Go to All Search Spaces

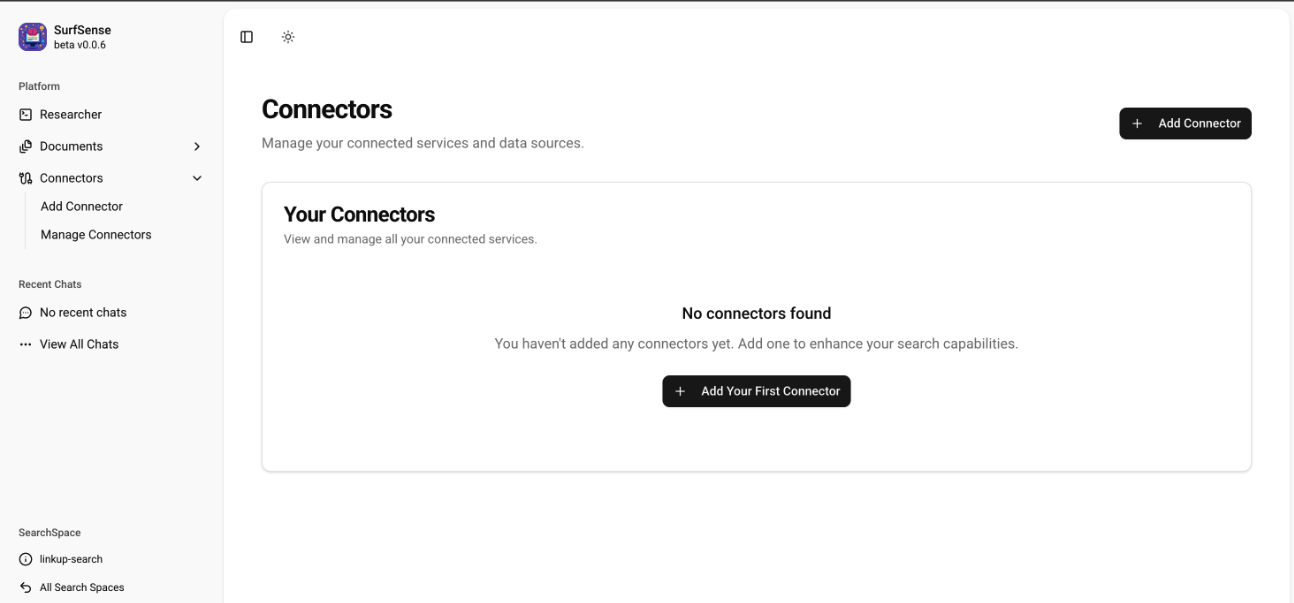[81, 587]
